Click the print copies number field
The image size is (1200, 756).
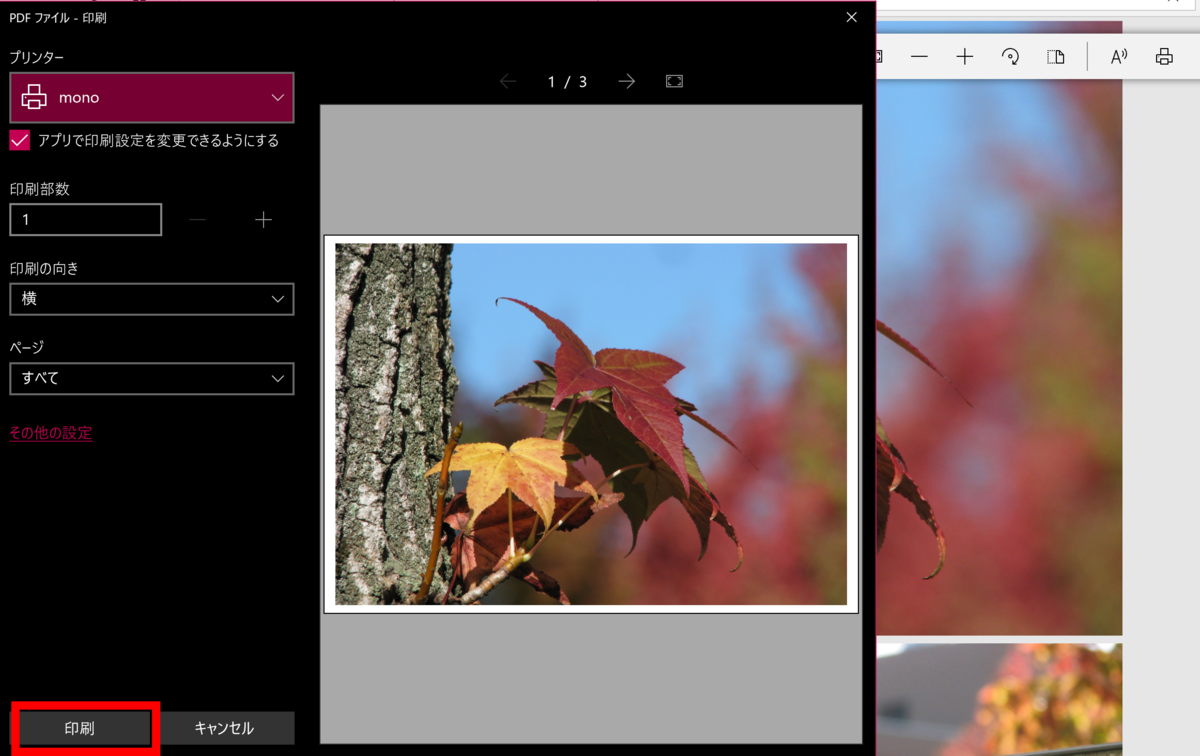click(86, 219)
